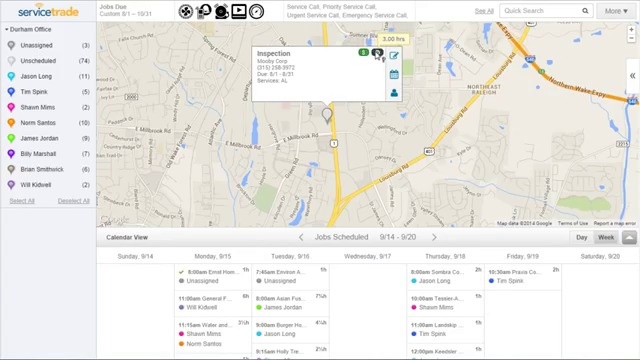The height and width of the screenshot is (360, 640).
Task: Toggle Billy Marshall technician pin
Action: pyautogui.click(x=11, y=154)
